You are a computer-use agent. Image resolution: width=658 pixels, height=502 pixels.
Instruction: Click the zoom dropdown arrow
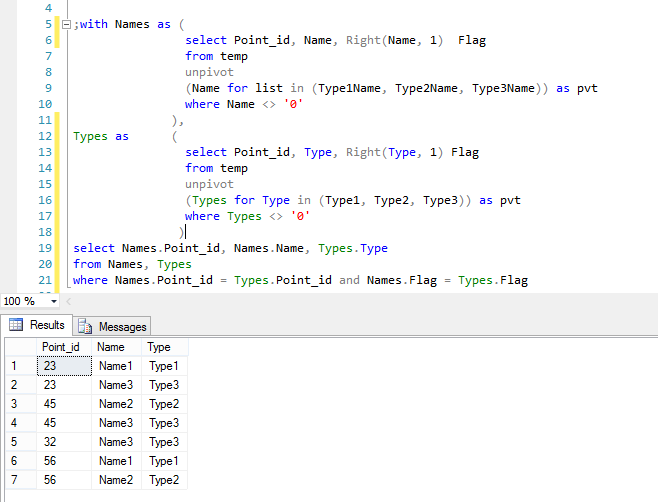pos(53,301)
